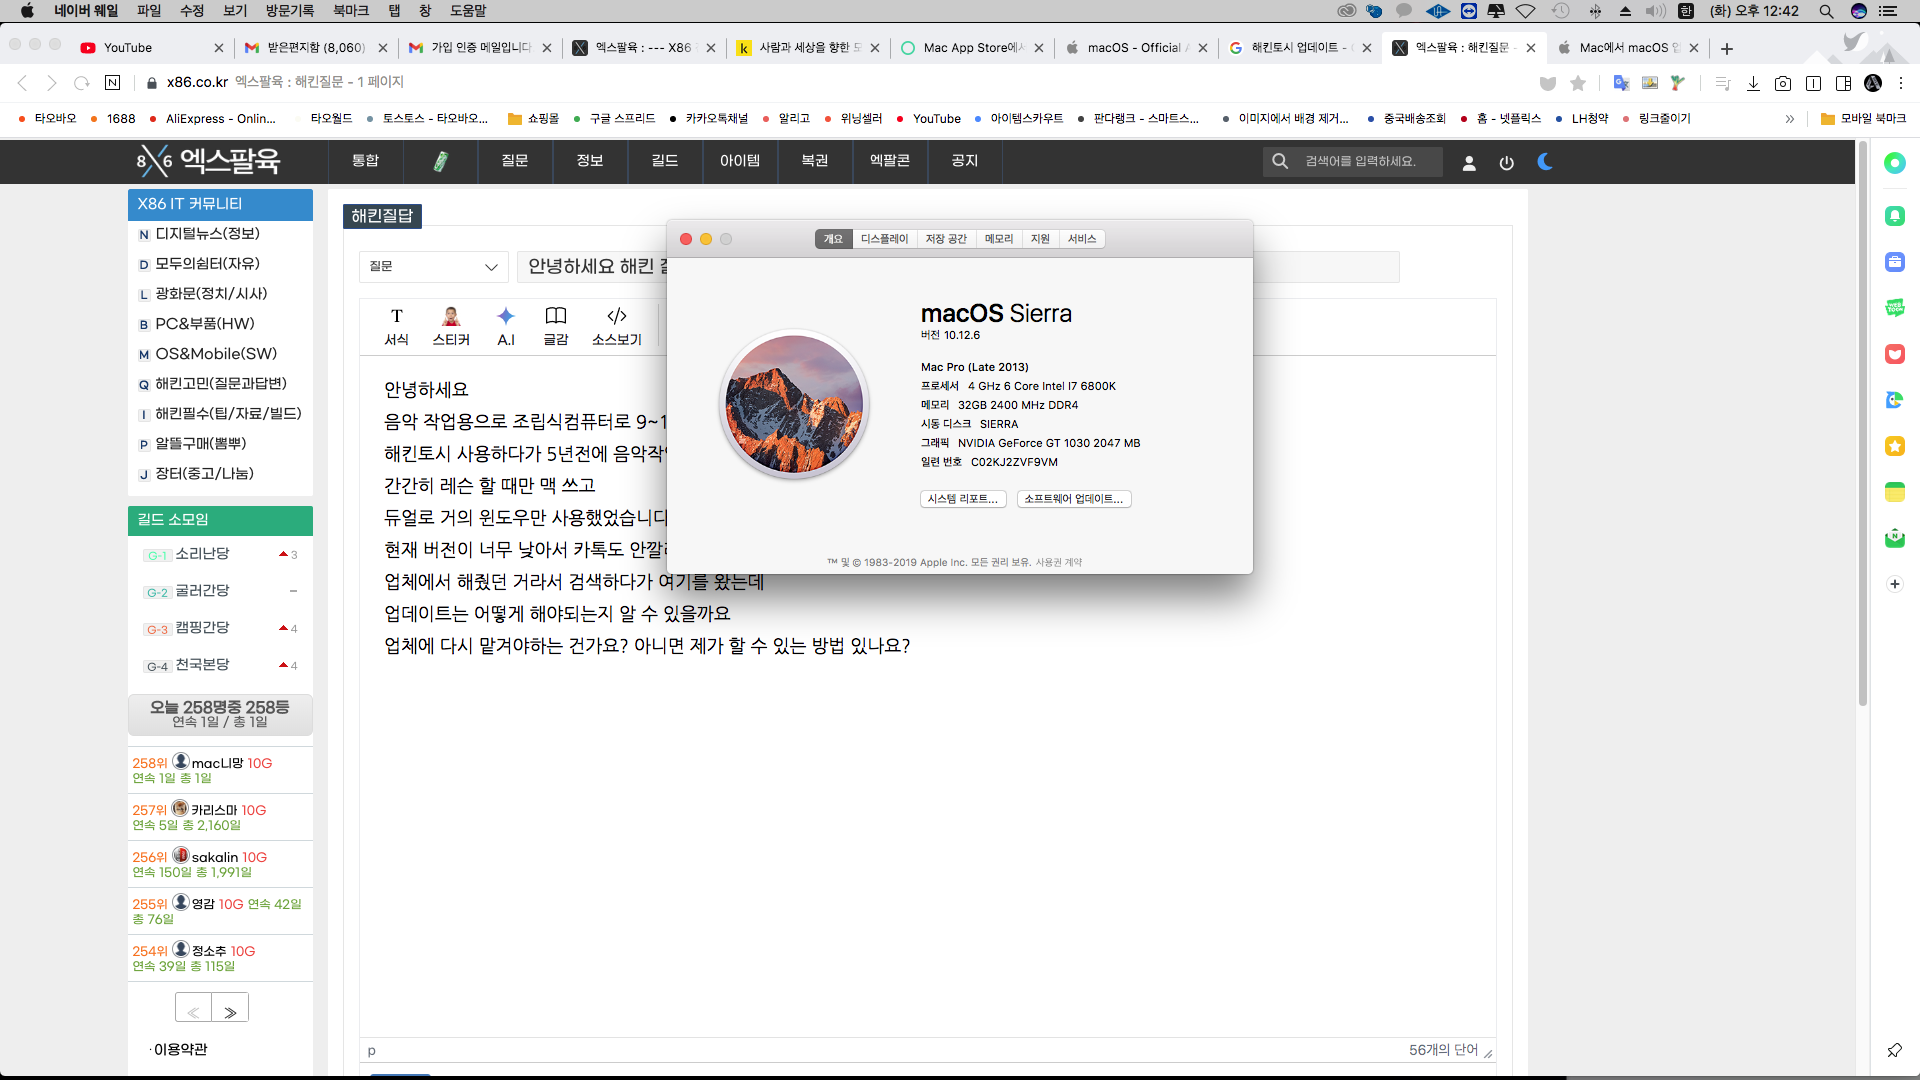Open the Korean input source menu
This screenshot has height=1080, width=1920.
pos(1686,11)
